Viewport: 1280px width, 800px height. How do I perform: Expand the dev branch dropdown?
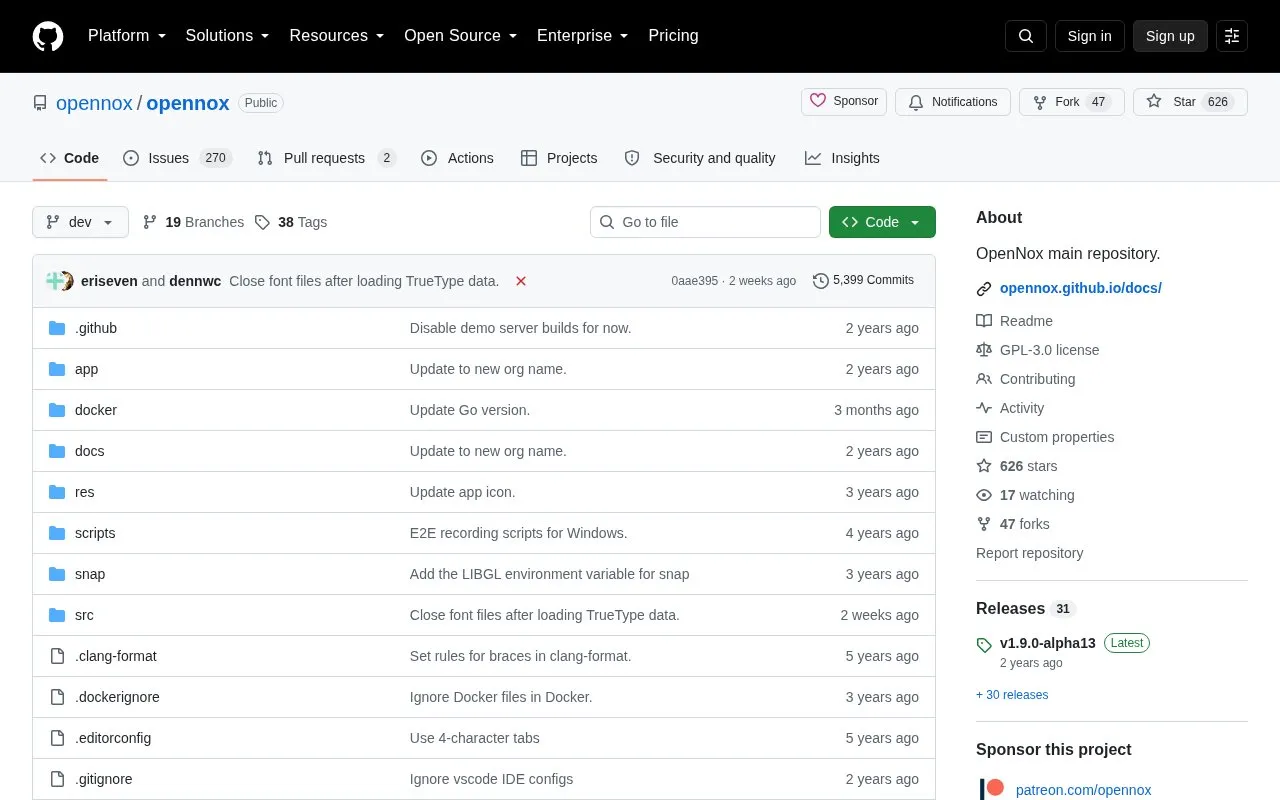[80, 222]
